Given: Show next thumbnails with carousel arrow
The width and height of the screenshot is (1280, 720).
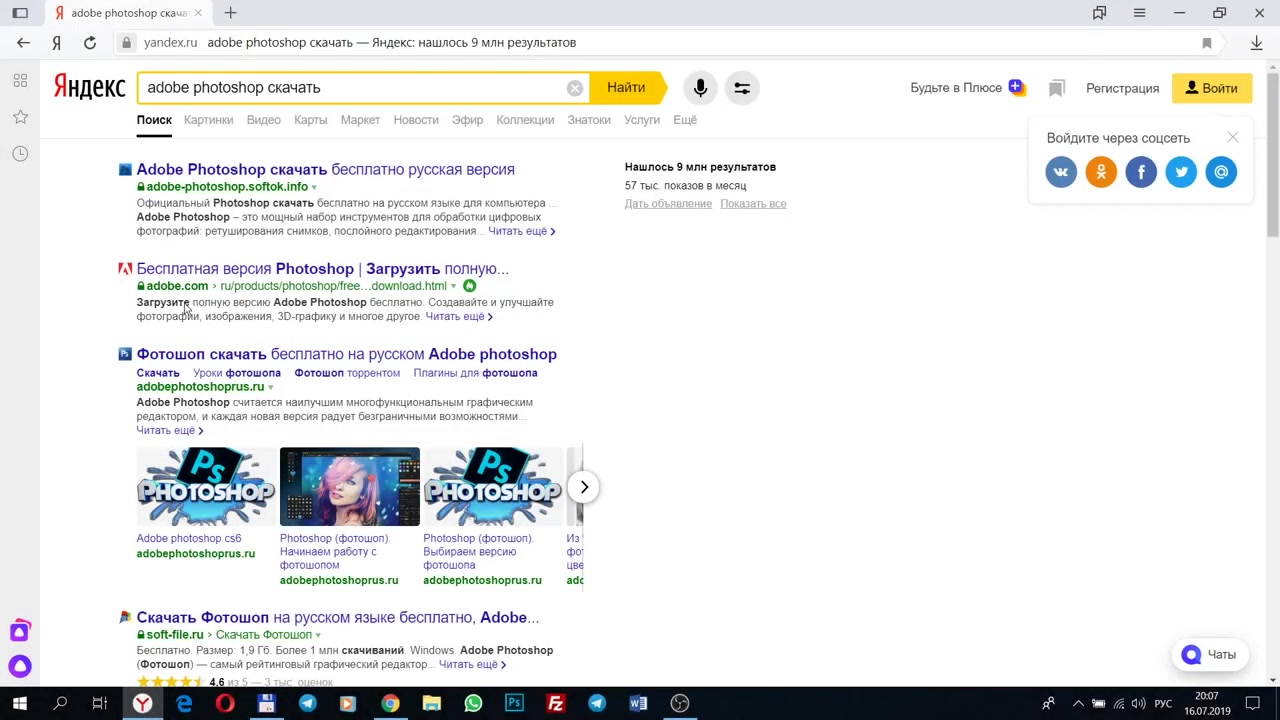Looking at the screenshot, I should point(585,487).
